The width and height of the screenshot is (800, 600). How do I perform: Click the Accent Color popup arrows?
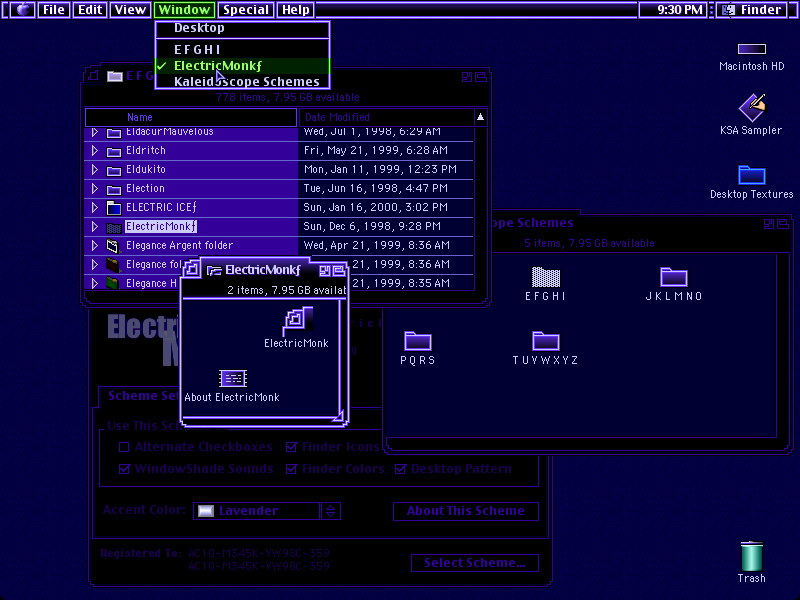pos(331,511)
